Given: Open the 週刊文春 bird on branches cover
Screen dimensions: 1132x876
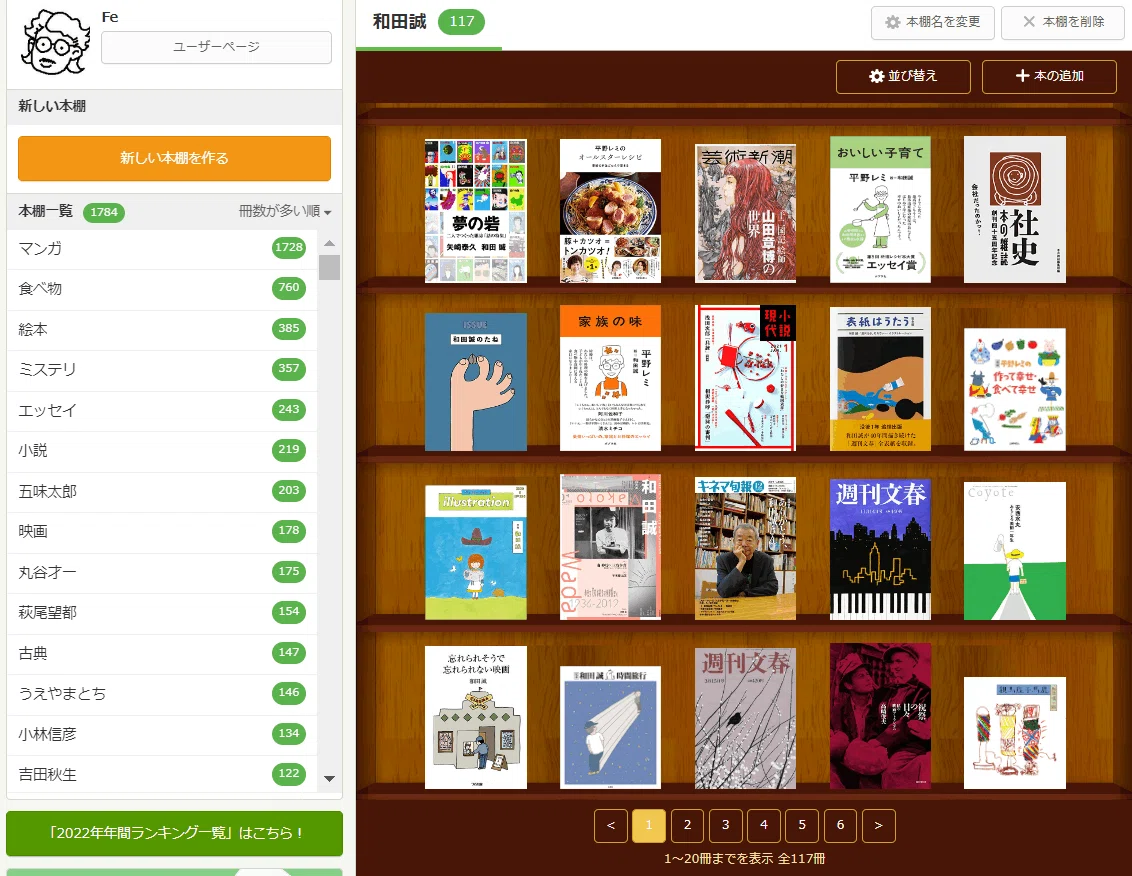Looking at the screenshot, I should coord(745,719).
